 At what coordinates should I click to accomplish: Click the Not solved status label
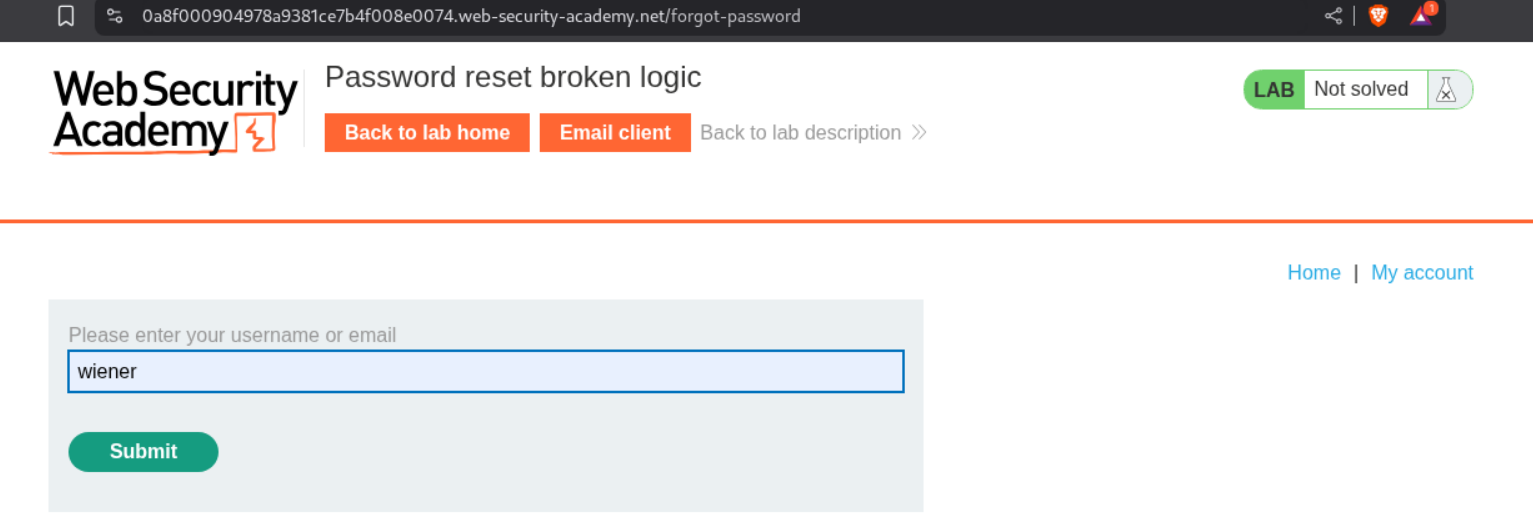pyautogui.click(x=1360, y=90)
